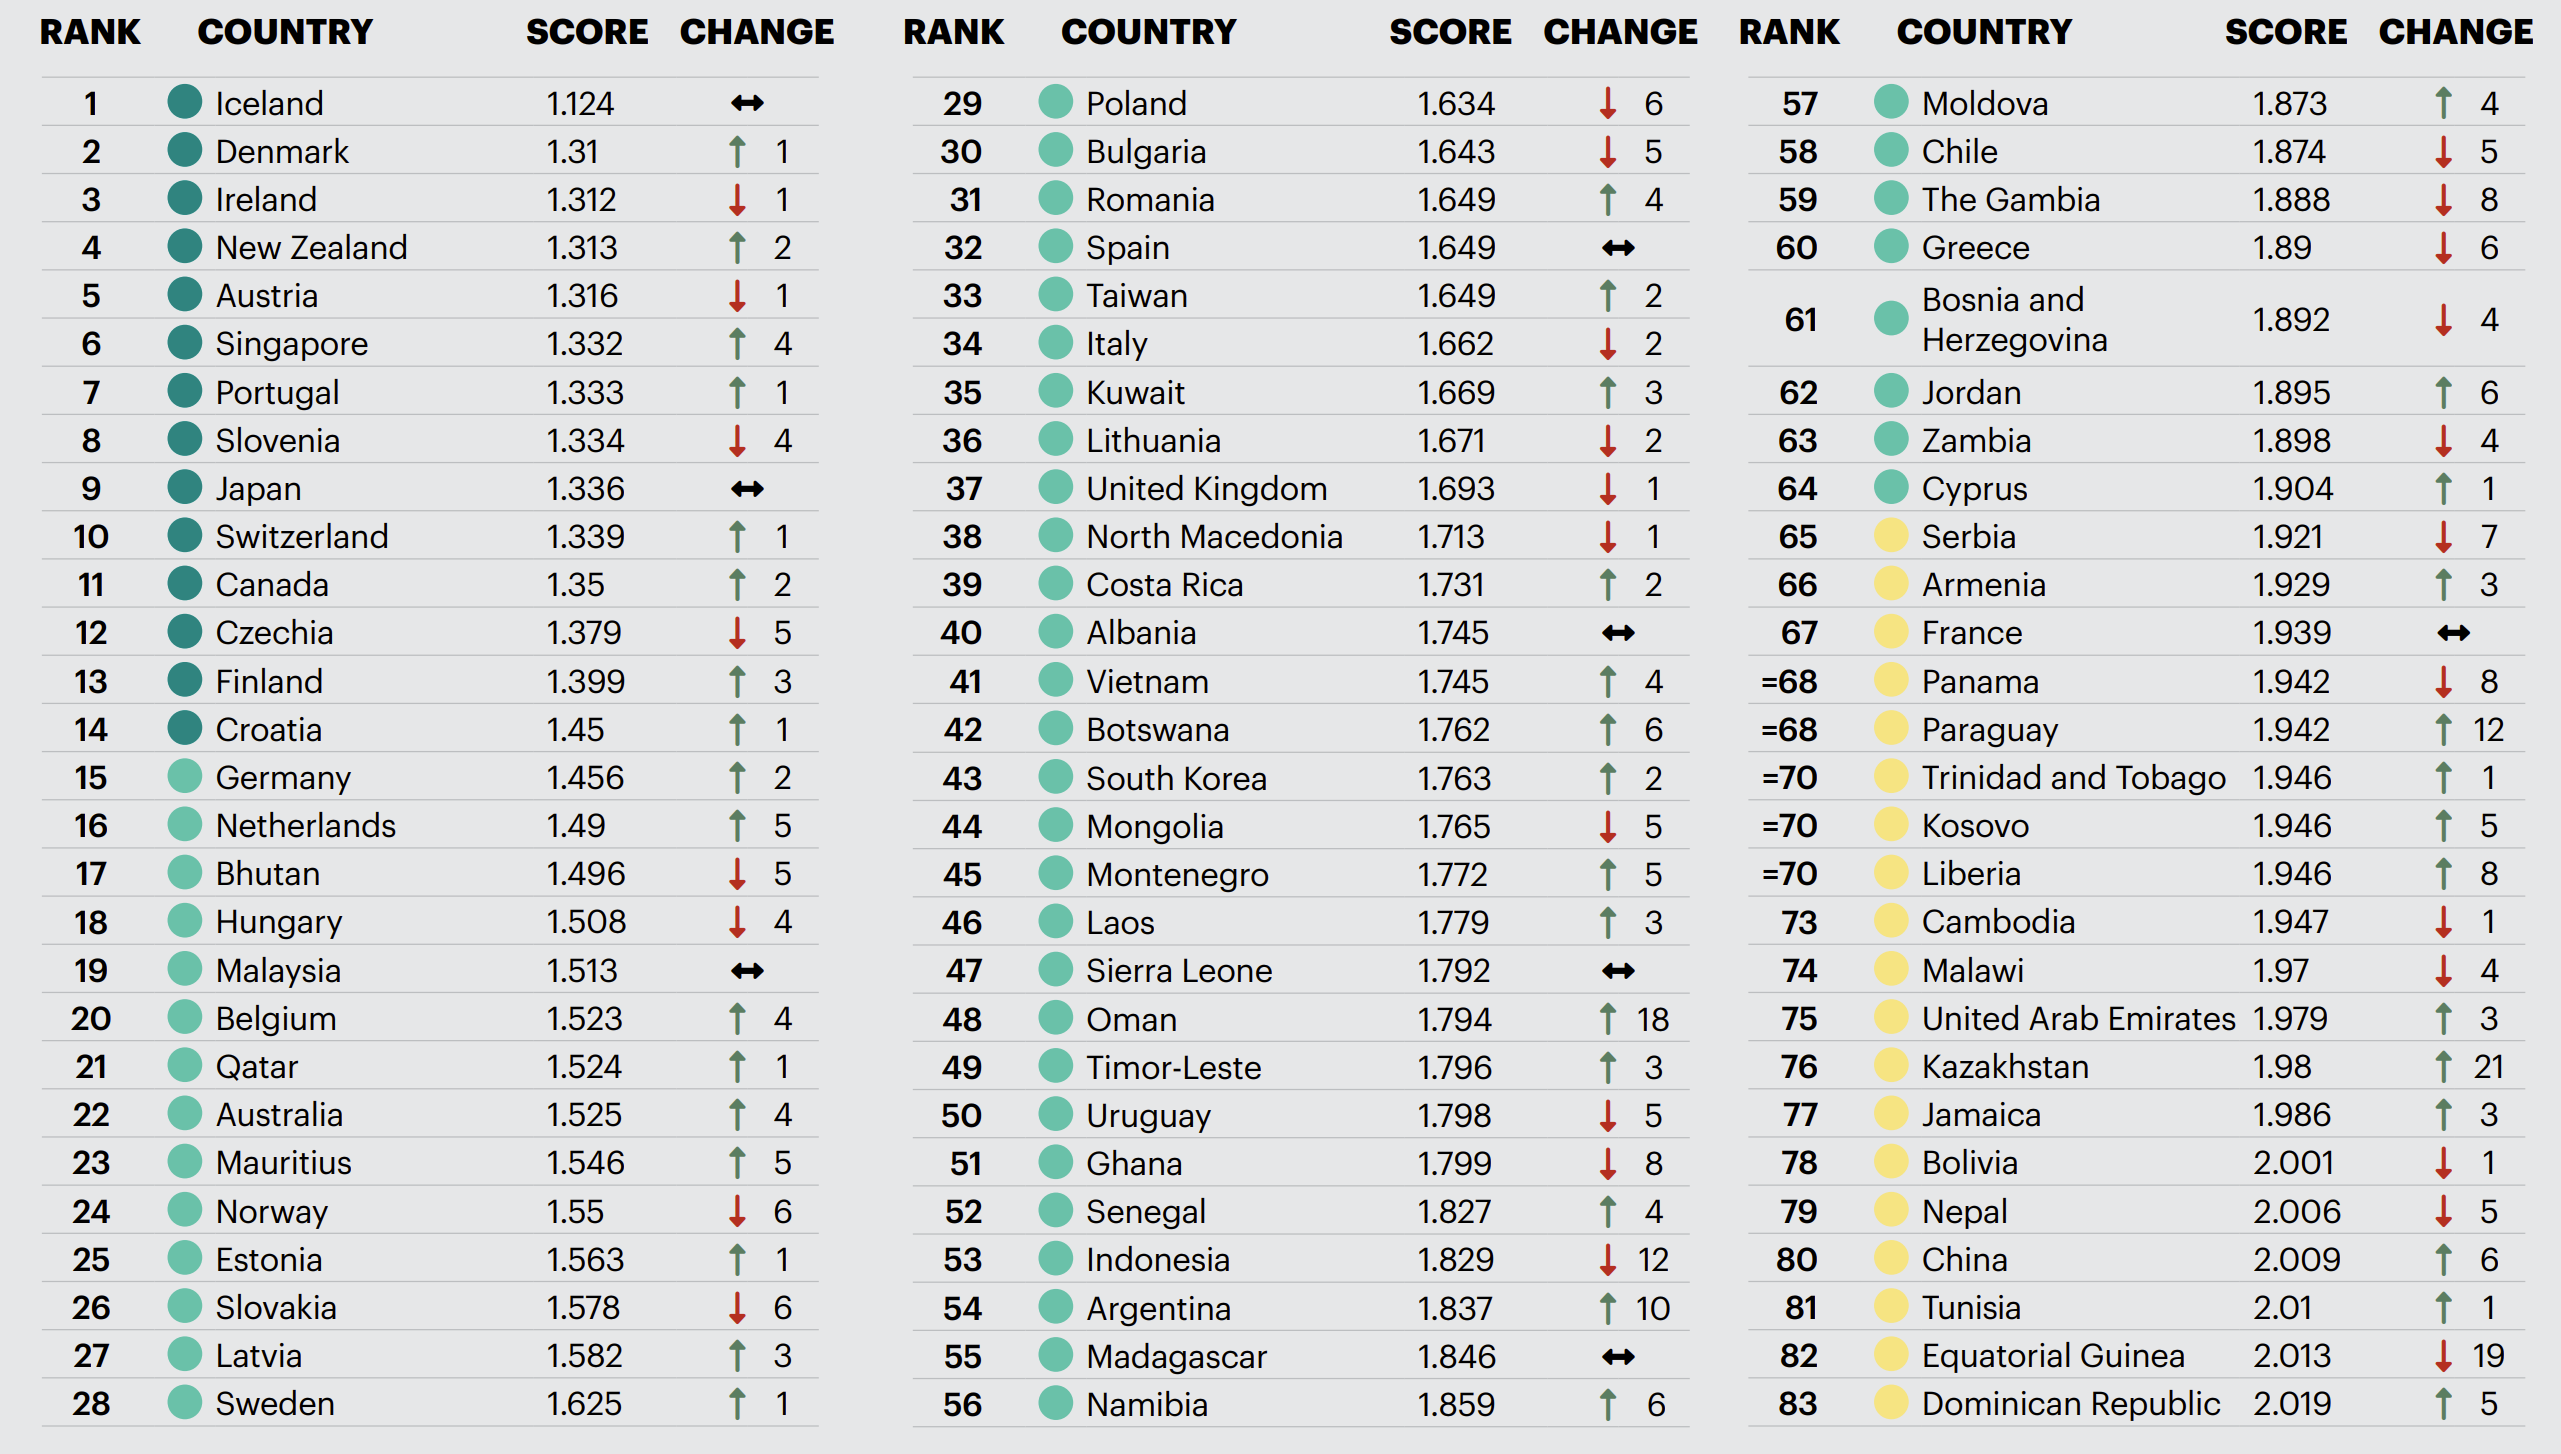Click the no-change arrow in Albania's row
This screenshot has width=2561, height=1454.
pos(1618,633)
